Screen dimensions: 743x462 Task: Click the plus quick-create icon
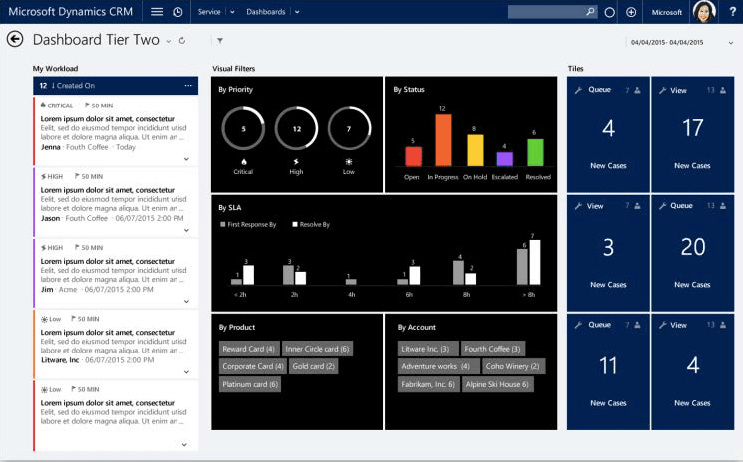point(631,12)
